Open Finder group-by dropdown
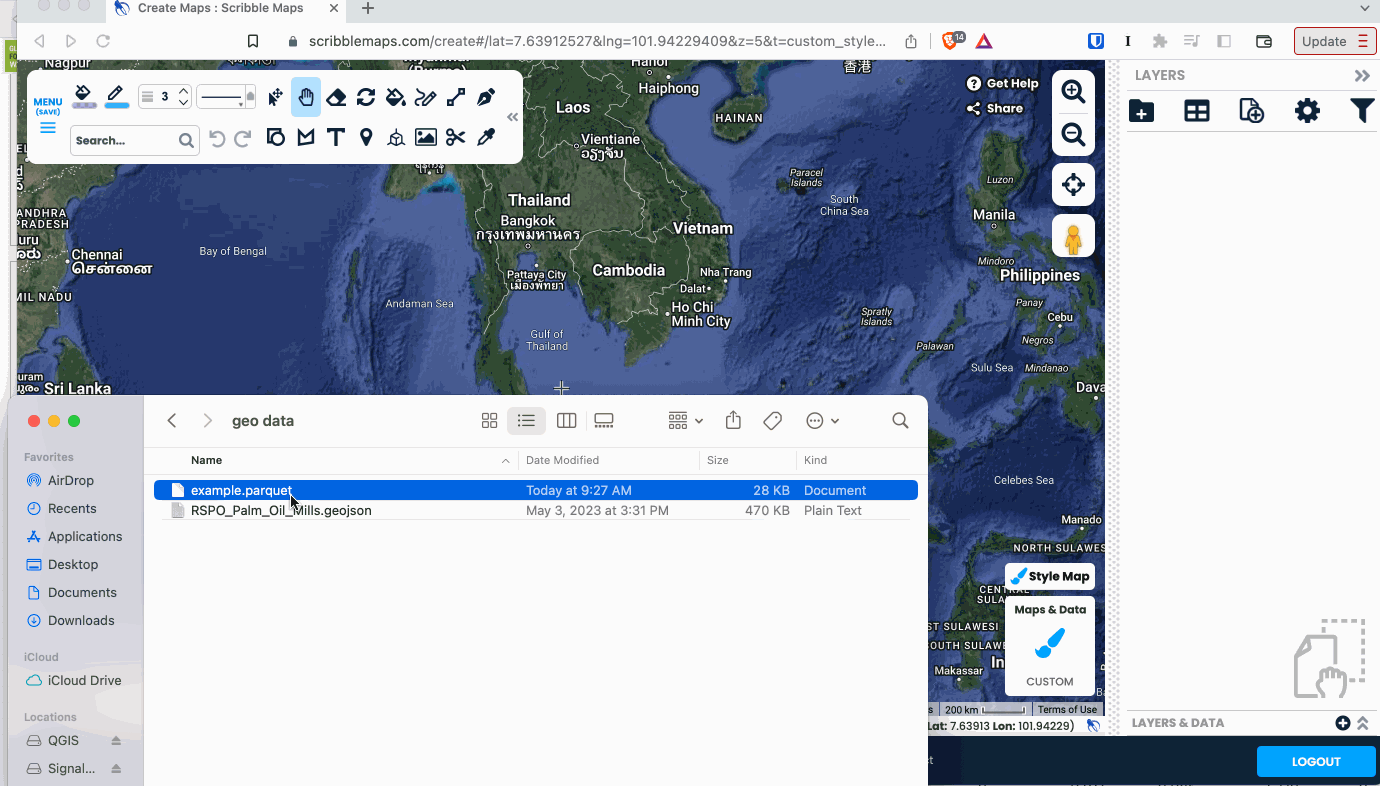Screen dimensions: 1380x786 [685, 421]
